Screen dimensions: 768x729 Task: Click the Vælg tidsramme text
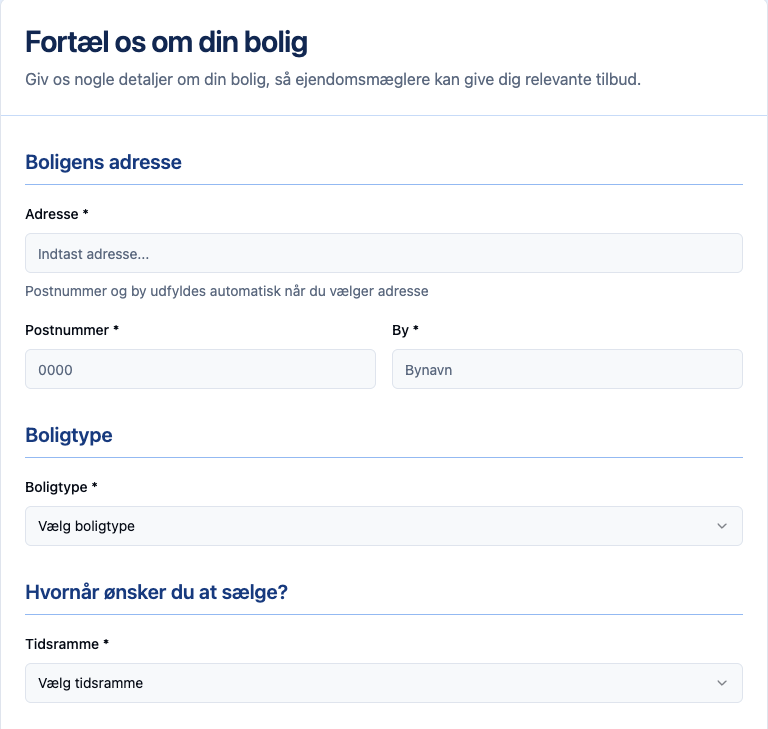tap(90, 683)
